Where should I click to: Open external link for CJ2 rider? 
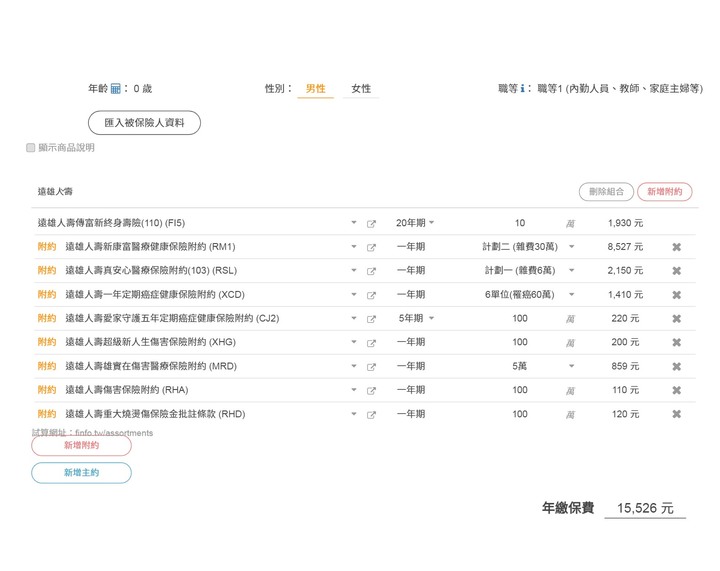click(371, 319)
